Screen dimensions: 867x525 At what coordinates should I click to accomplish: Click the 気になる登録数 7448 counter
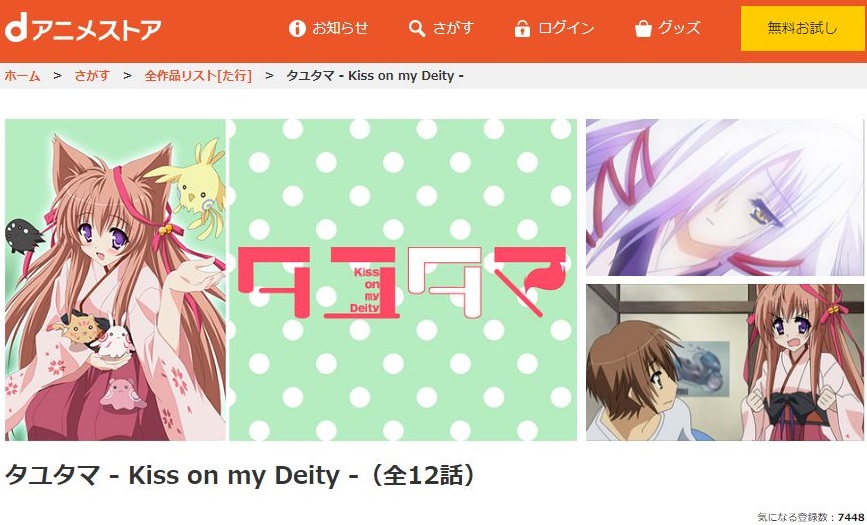pyautogui.click(x=811, y=518)
